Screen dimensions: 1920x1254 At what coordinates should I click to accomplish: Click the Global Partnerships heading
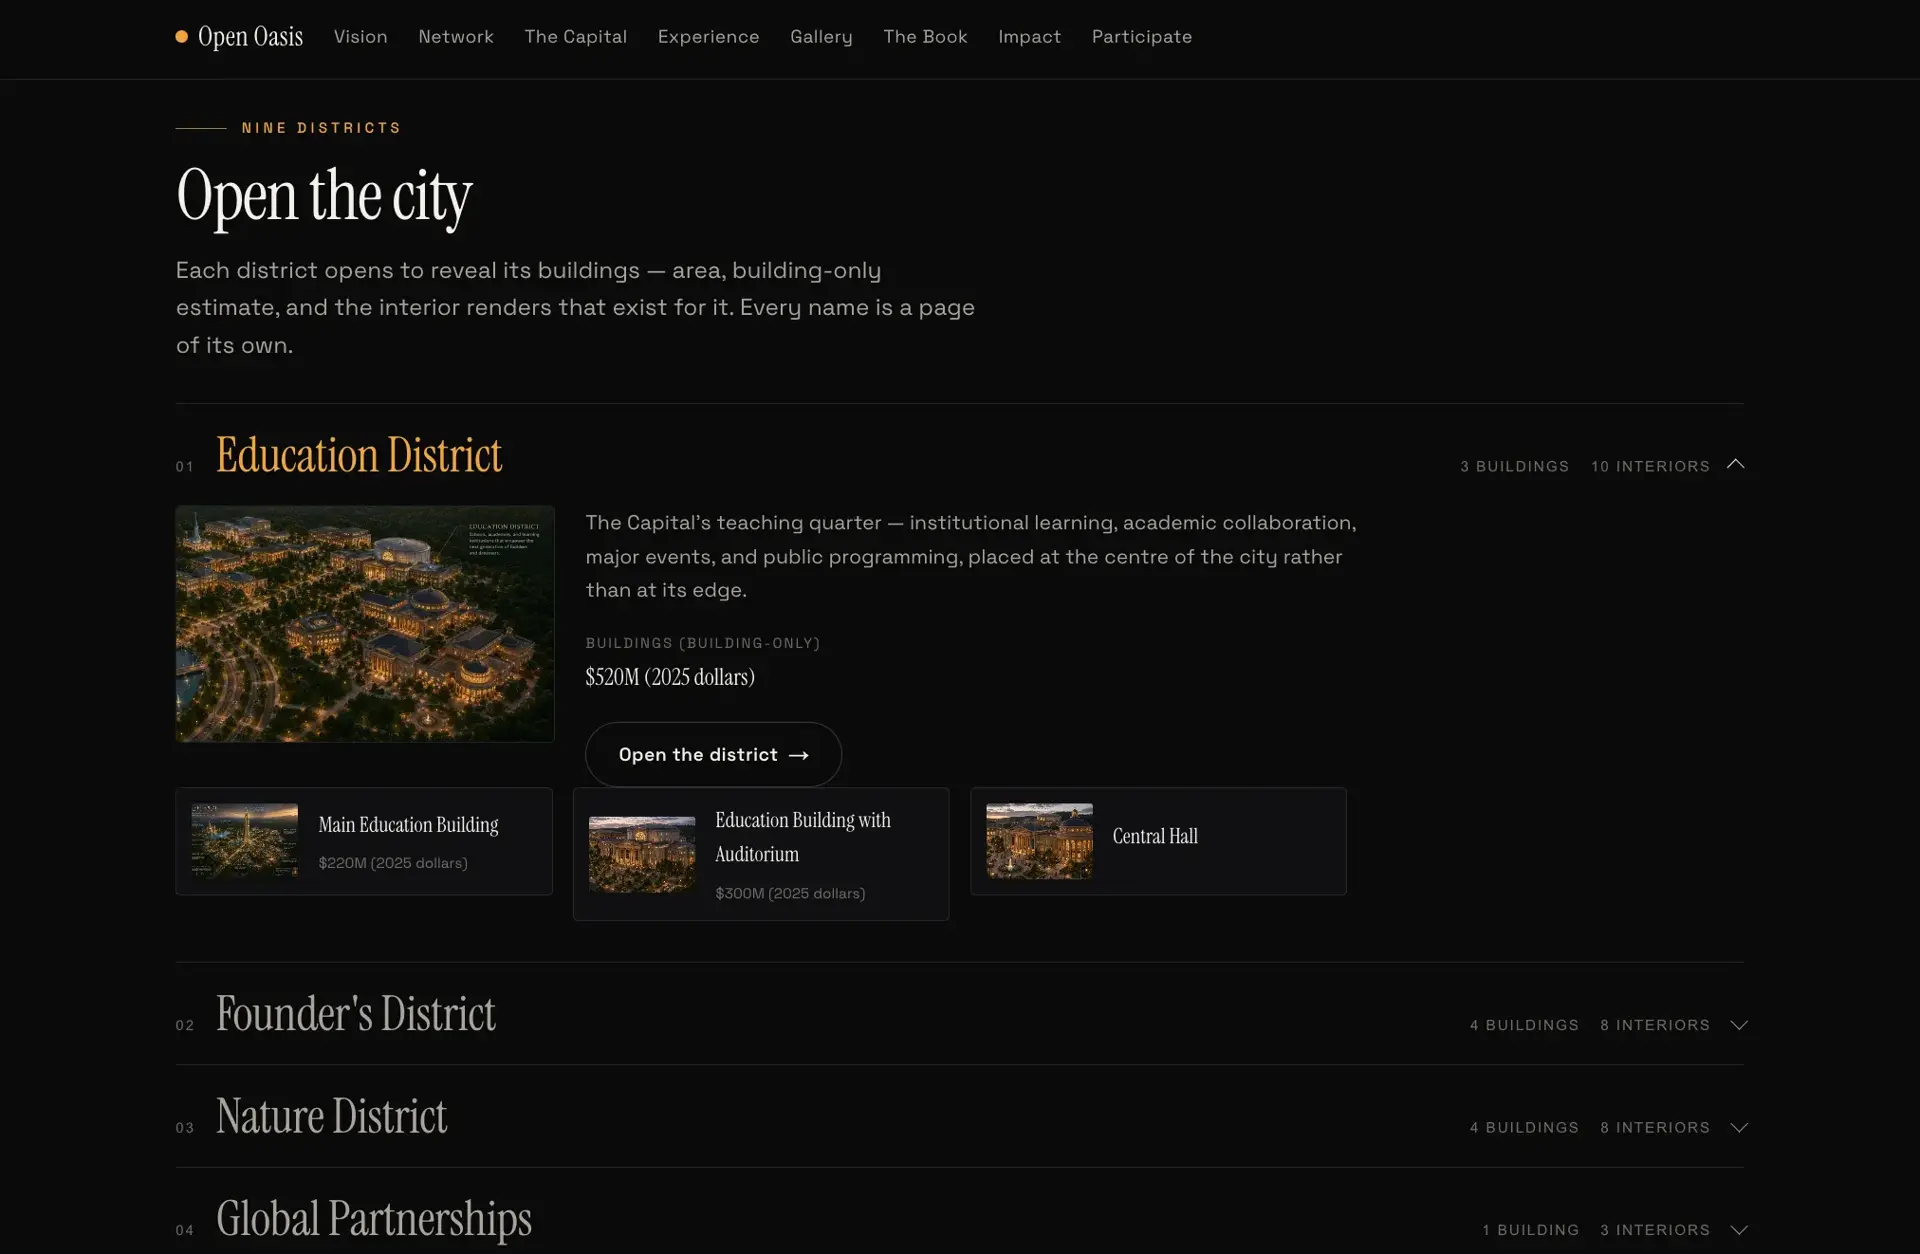(374, 1219)
